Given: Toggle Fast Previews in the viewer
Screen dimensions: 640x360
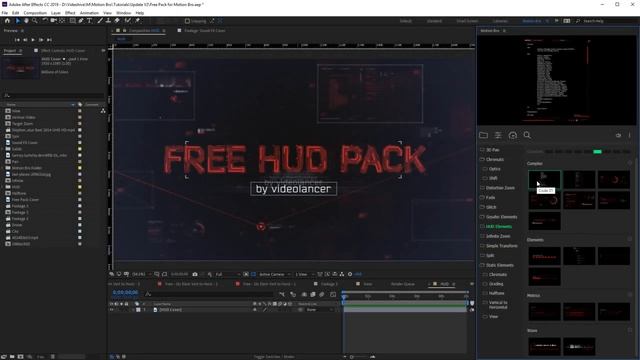Looking at the screenshot, I should 327,274.
